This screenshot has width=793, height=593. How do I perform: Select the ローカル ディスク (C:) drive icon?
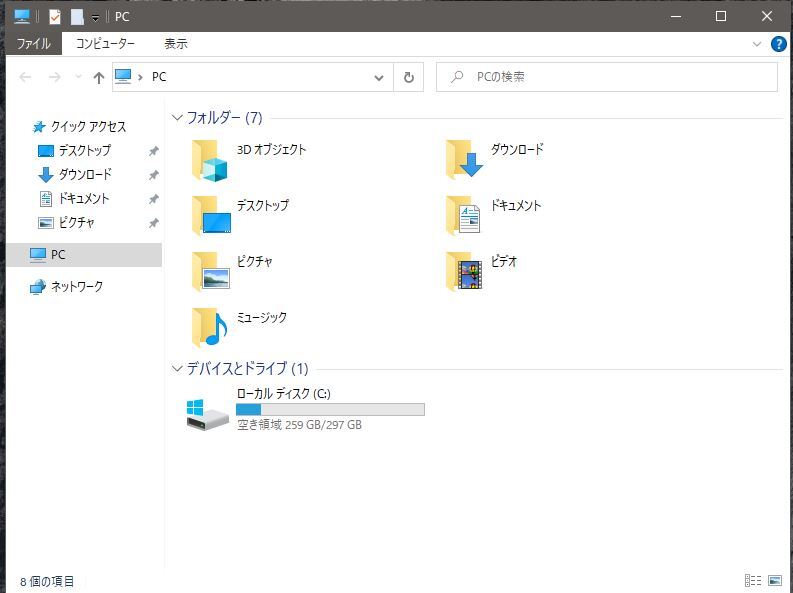(x=207, y=415)
